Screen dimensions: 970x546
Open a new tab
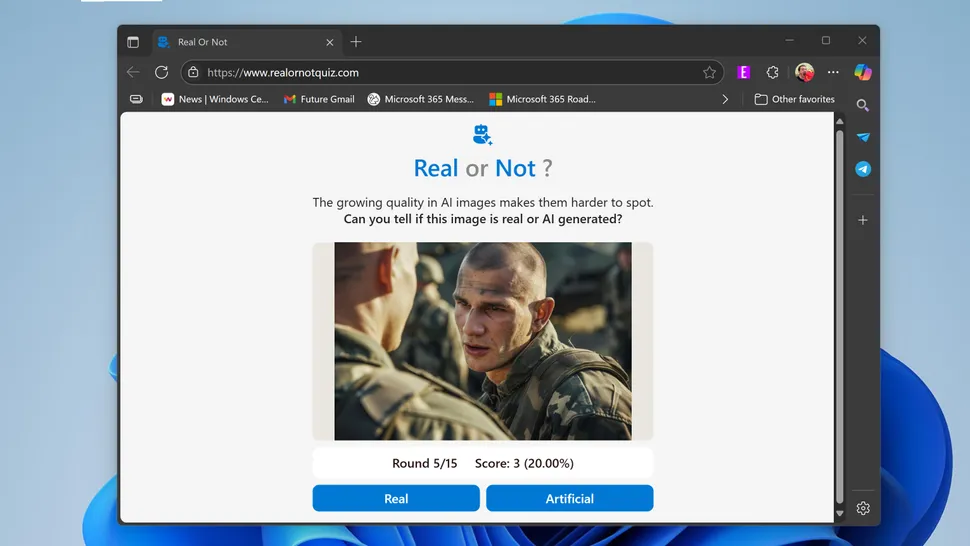(356, 42)
